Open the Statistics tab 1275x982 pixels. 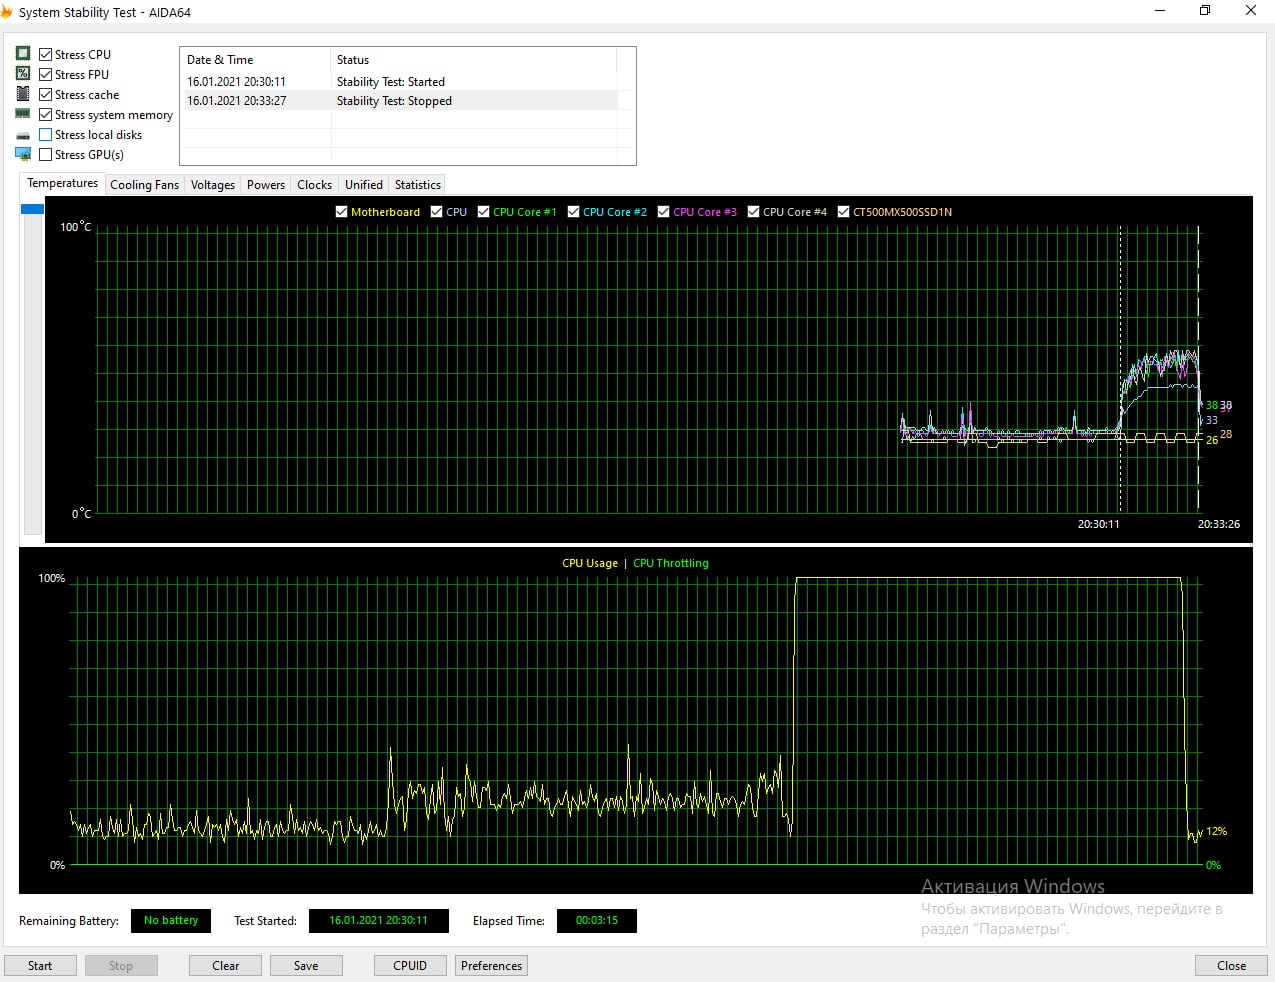coord(418,185)
